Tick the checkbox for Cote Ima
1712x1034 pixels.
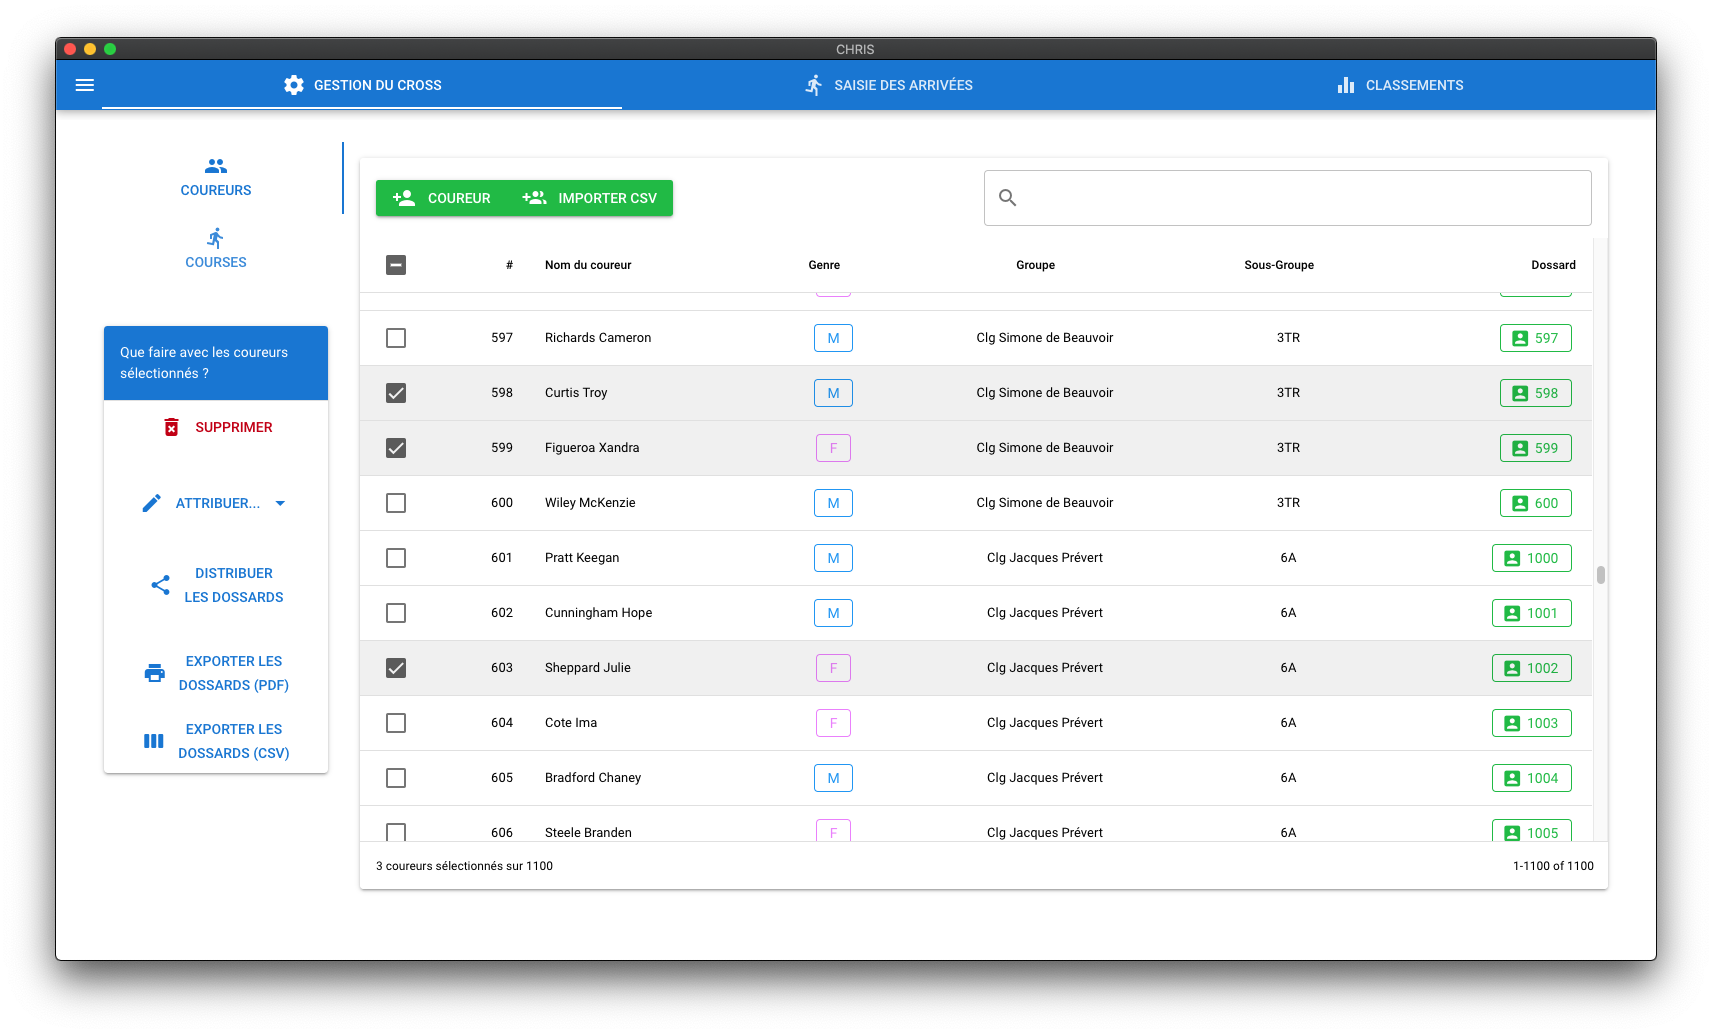click(x=396, y=723)
